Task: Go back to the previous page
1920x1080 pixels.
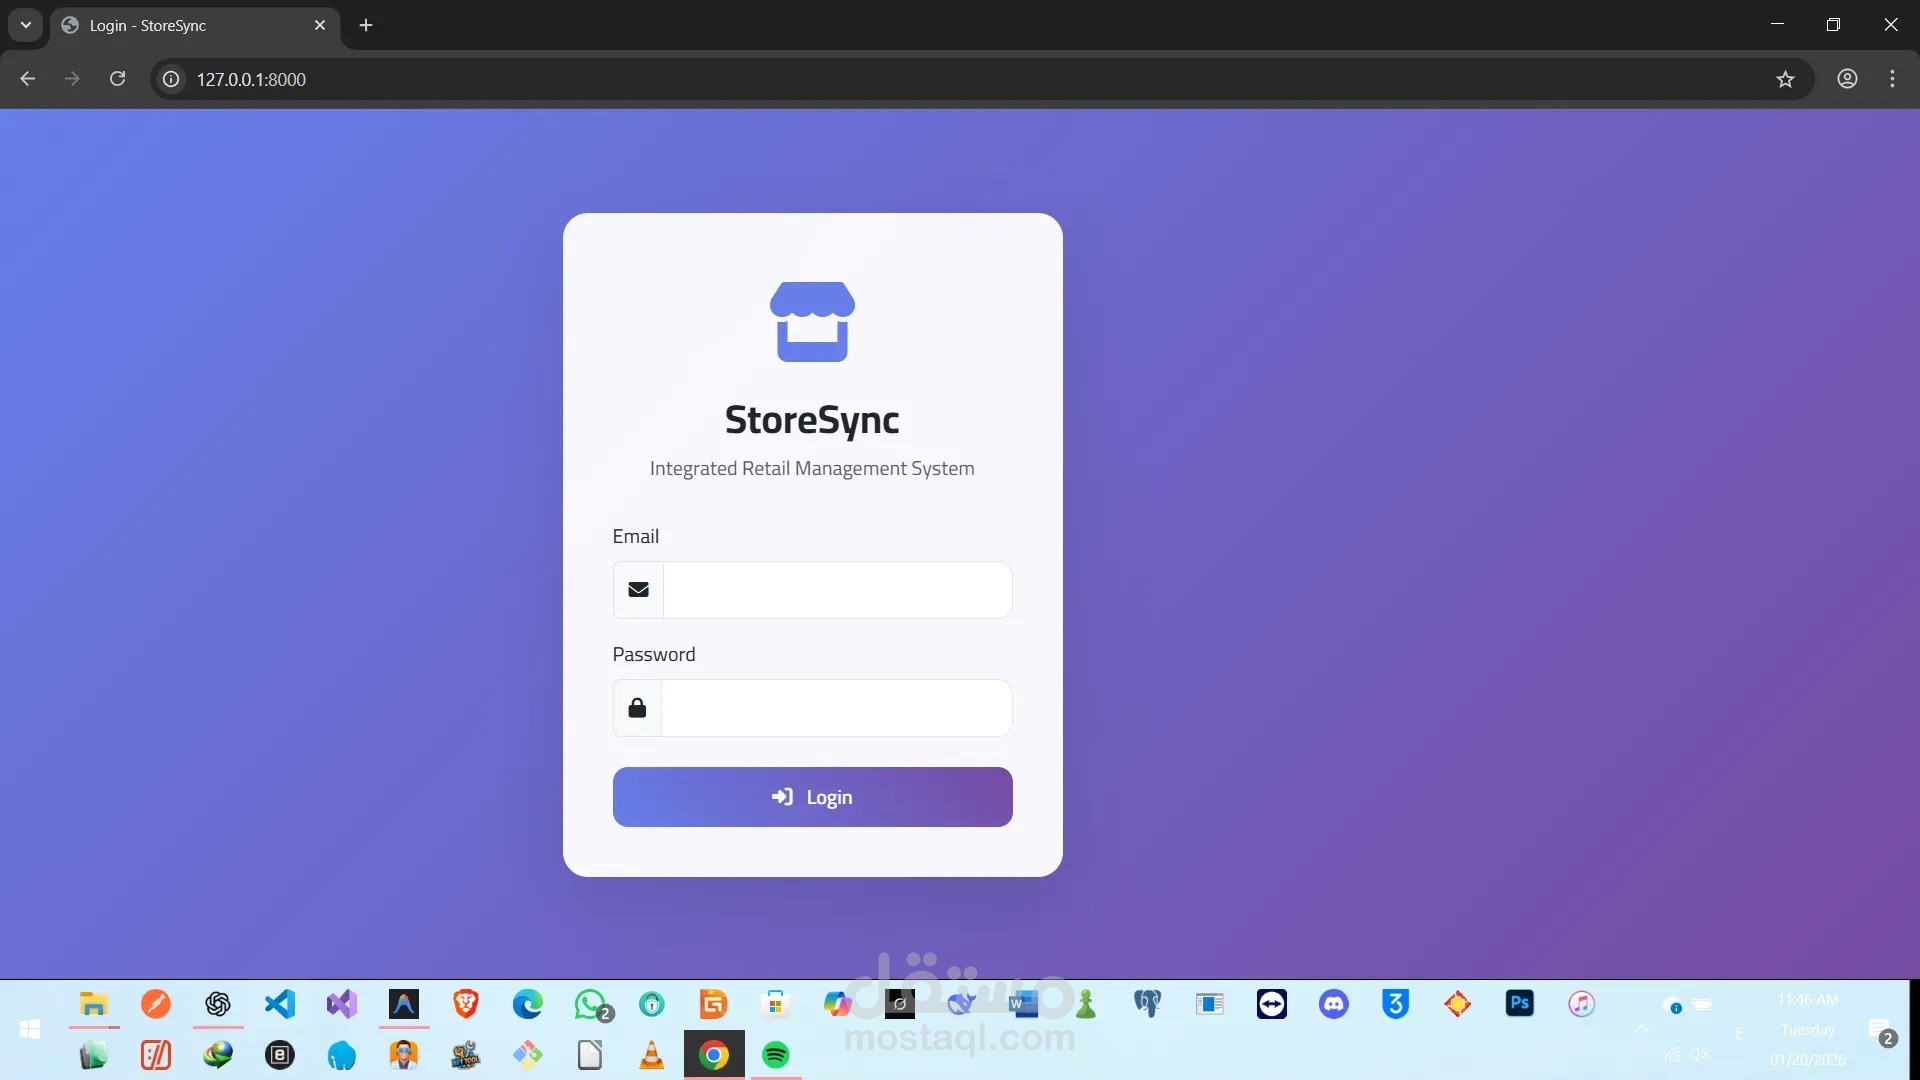Action: click(28, 79)
